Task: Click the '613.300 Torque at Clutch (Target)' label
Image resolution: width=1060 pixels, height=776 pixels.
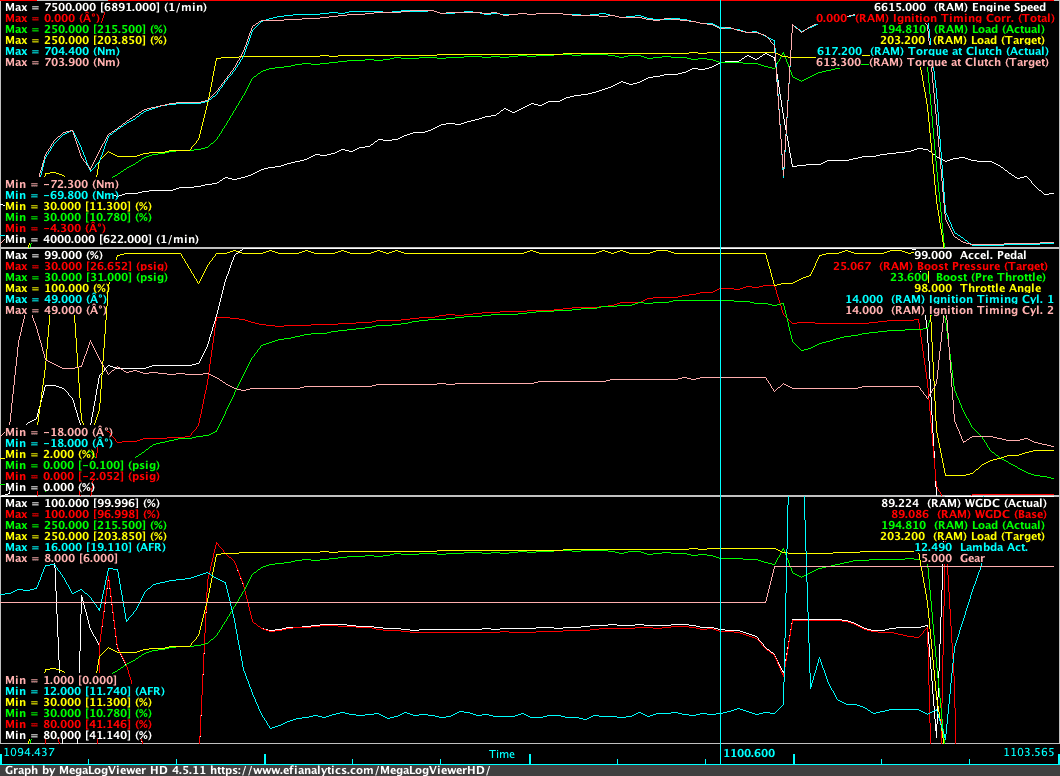Action: click(x=932, y=62)
